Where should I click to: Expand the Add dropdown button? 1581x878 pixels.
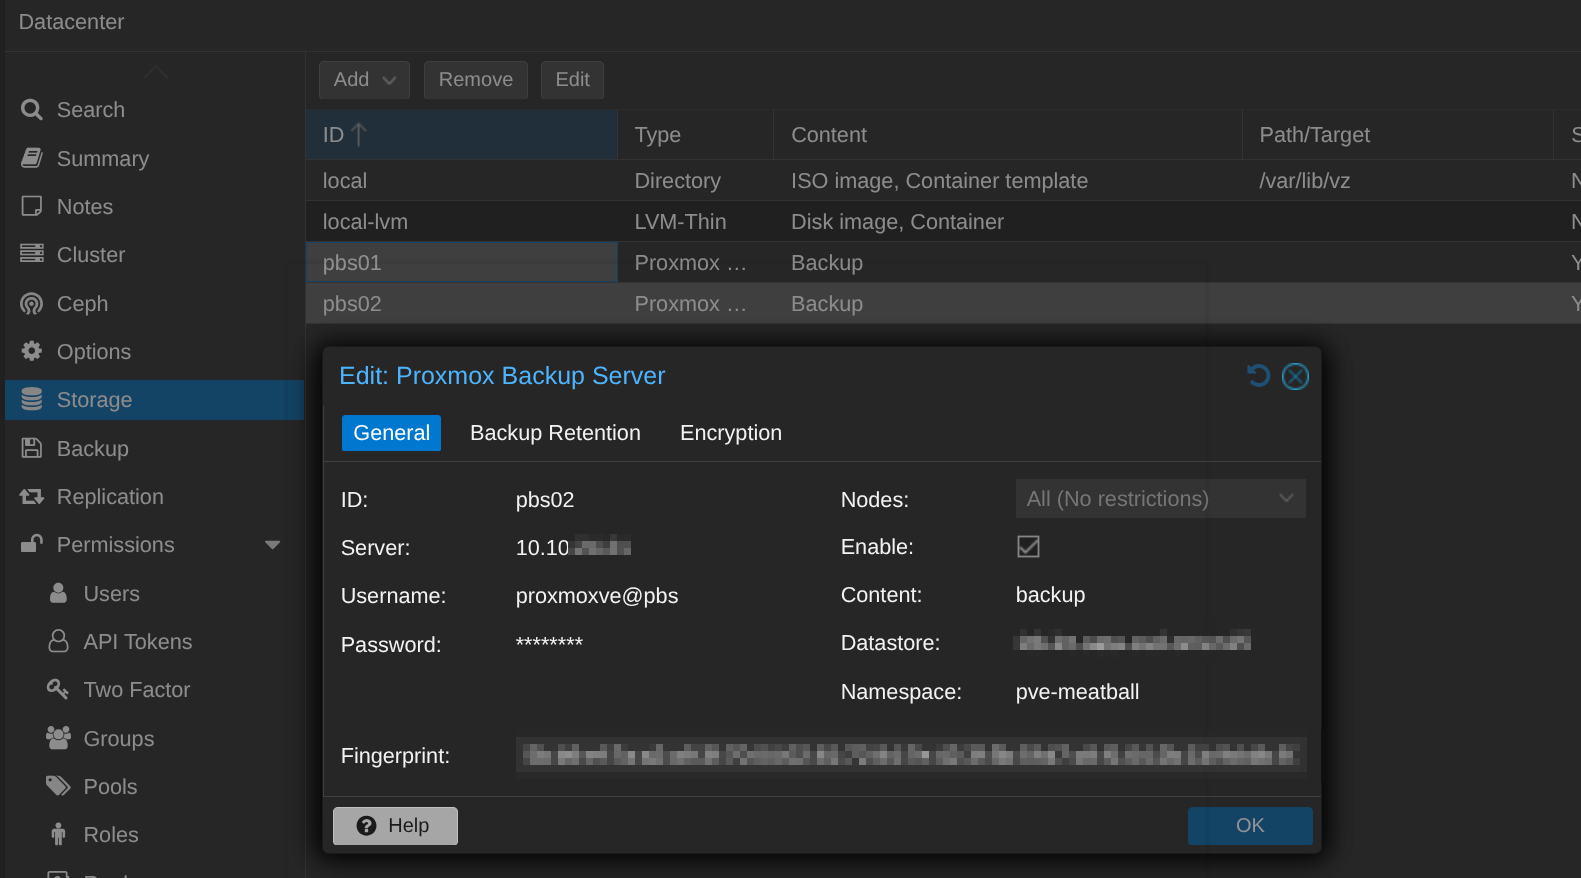[364, 80]
